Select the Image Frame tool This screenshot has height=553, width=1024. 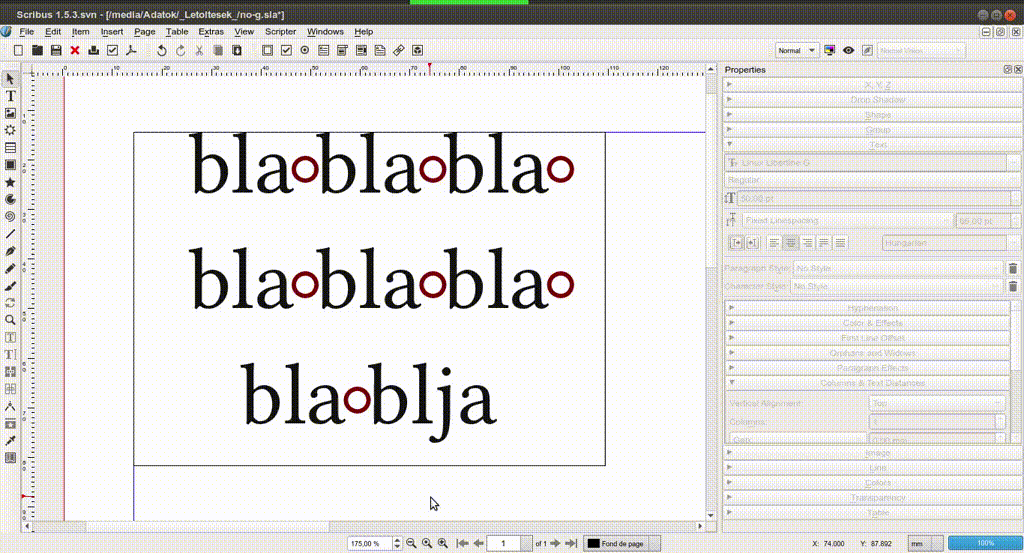pos(10,113)
